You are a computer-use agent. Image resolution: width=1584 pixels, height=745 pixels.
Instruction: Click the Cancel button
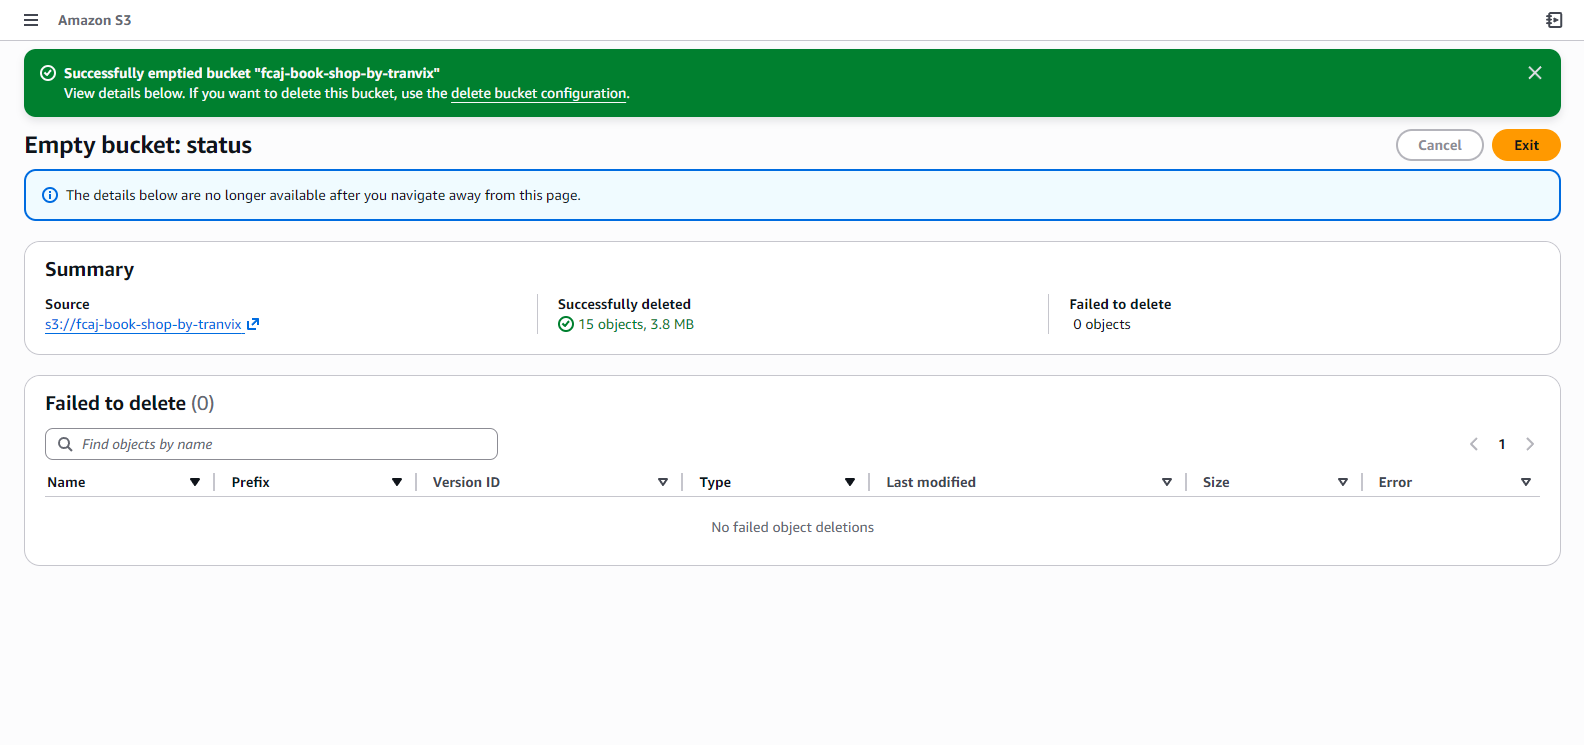click(x=1440, y=145)
